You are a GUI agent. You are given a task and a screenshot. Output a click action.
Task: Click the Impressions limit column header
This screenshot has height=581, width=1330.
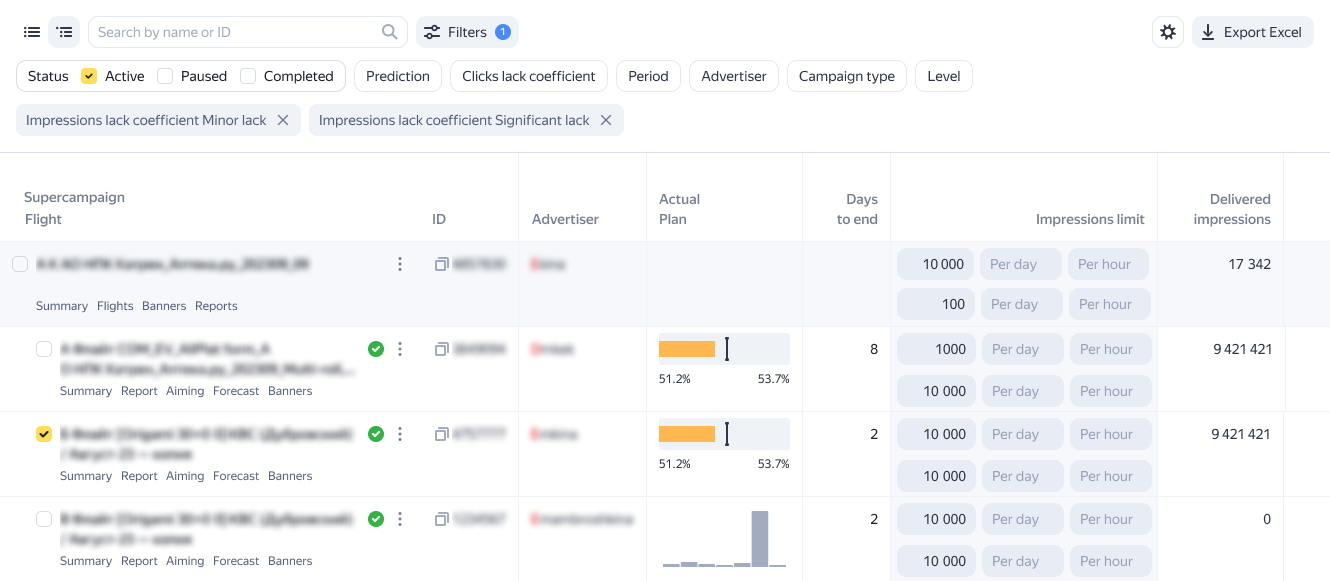1090,219
